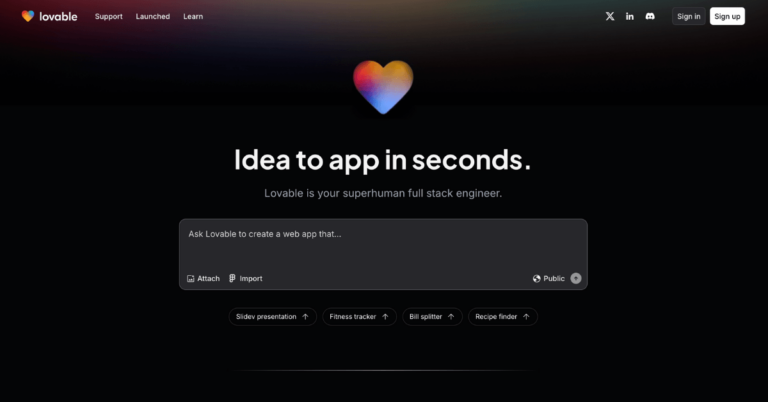768x402 pixels.
Task: Click the Figma Import icon
Action: point(232,278)
